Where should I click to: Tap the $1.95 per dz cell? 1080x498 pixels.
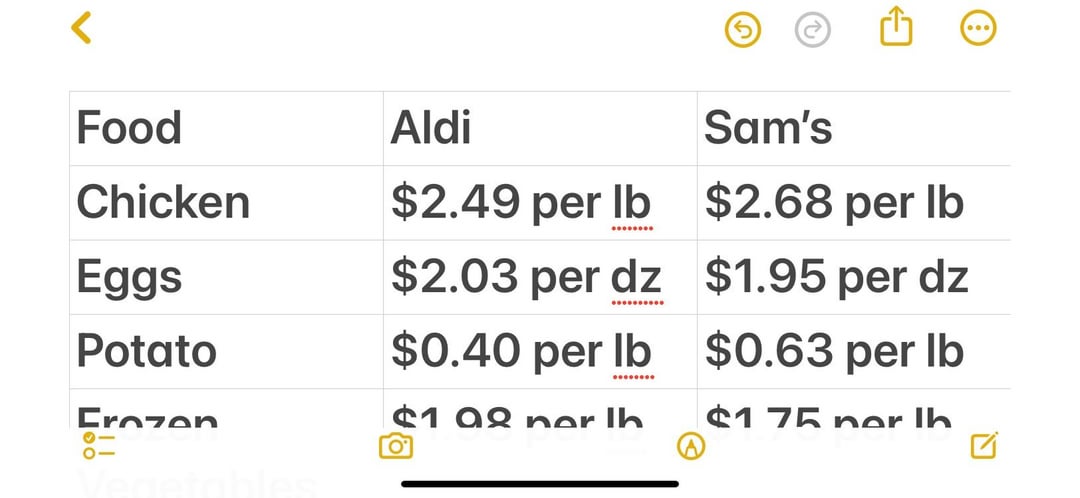coord(854,278)
